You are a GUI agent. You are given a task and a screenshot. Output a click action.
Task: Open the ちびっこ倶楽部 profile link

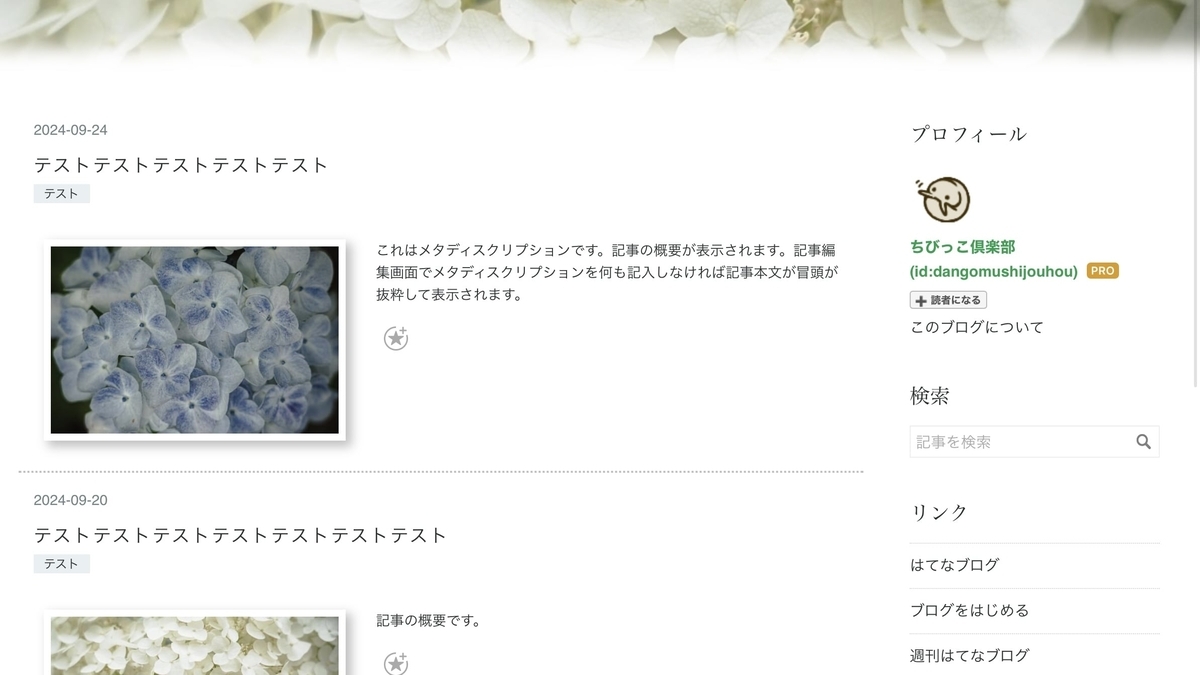point(963,246)
